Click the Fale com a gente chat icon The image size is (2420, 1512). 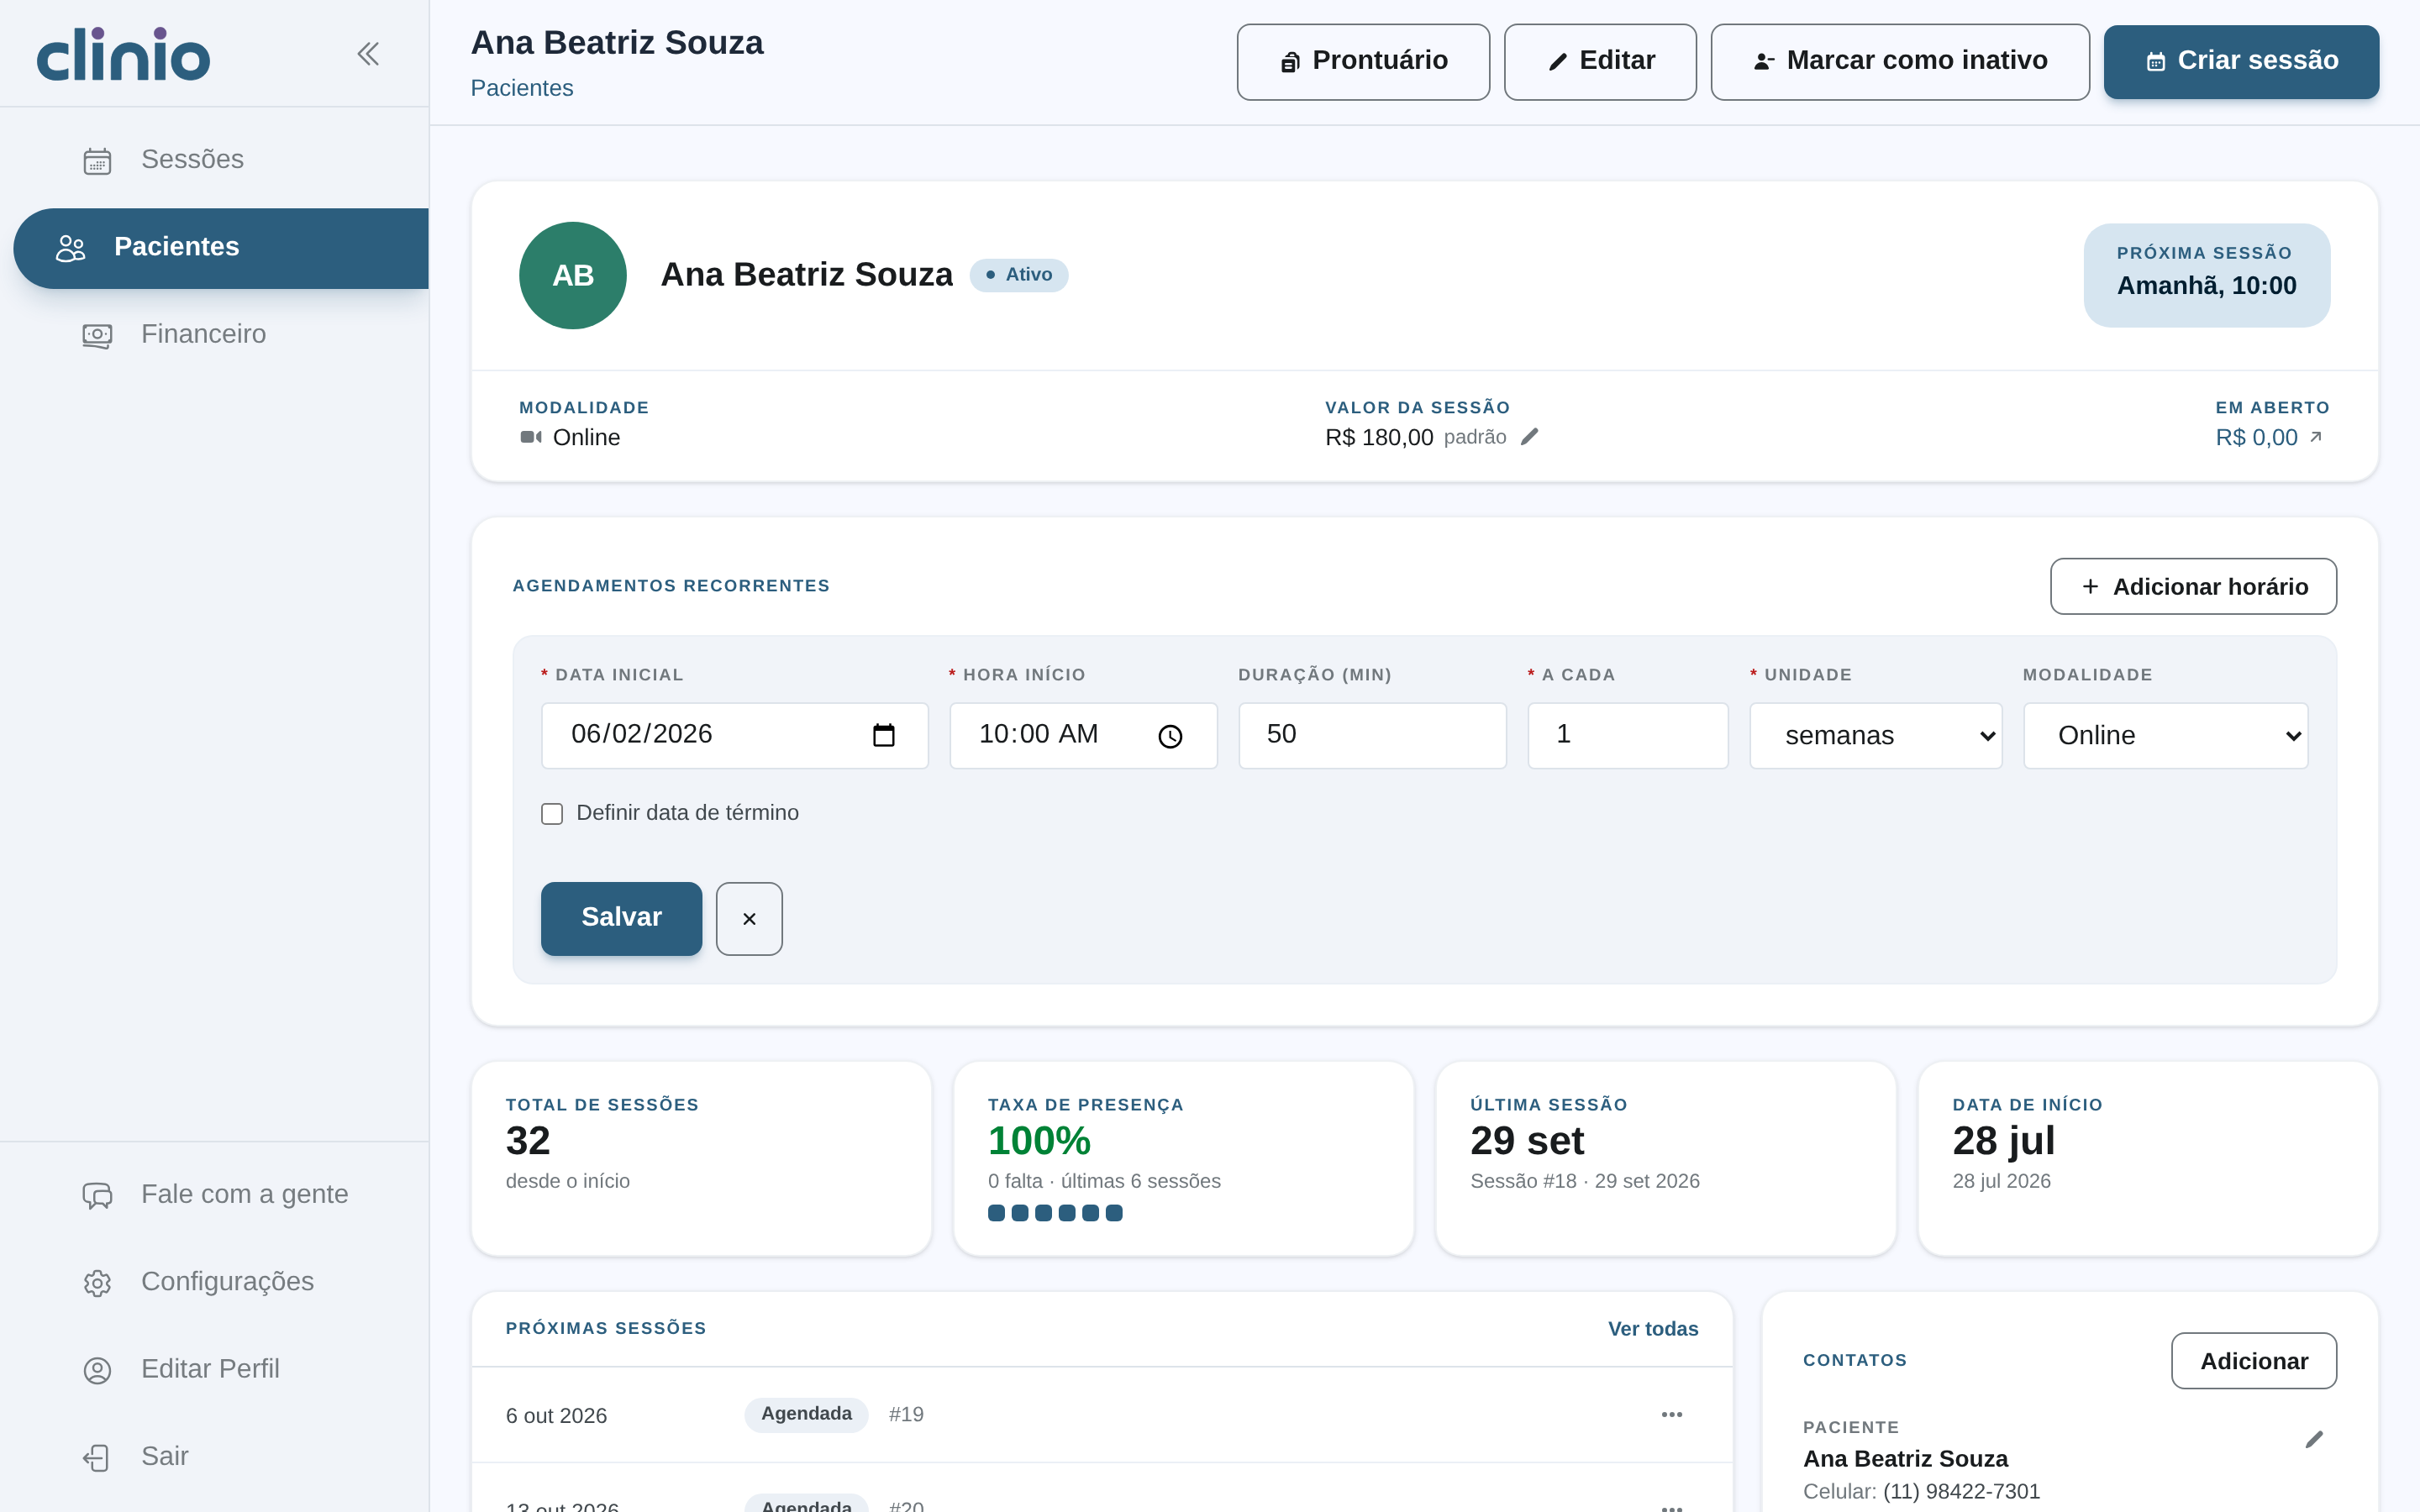point(97,1195)
